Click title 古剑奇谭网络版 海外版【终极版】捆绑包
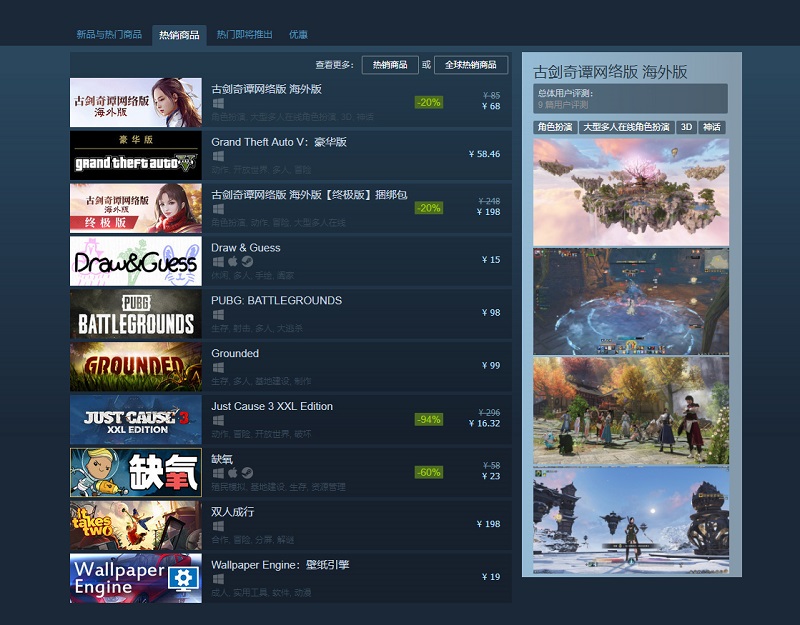800x625 pixels. click(x=309, y=194)
